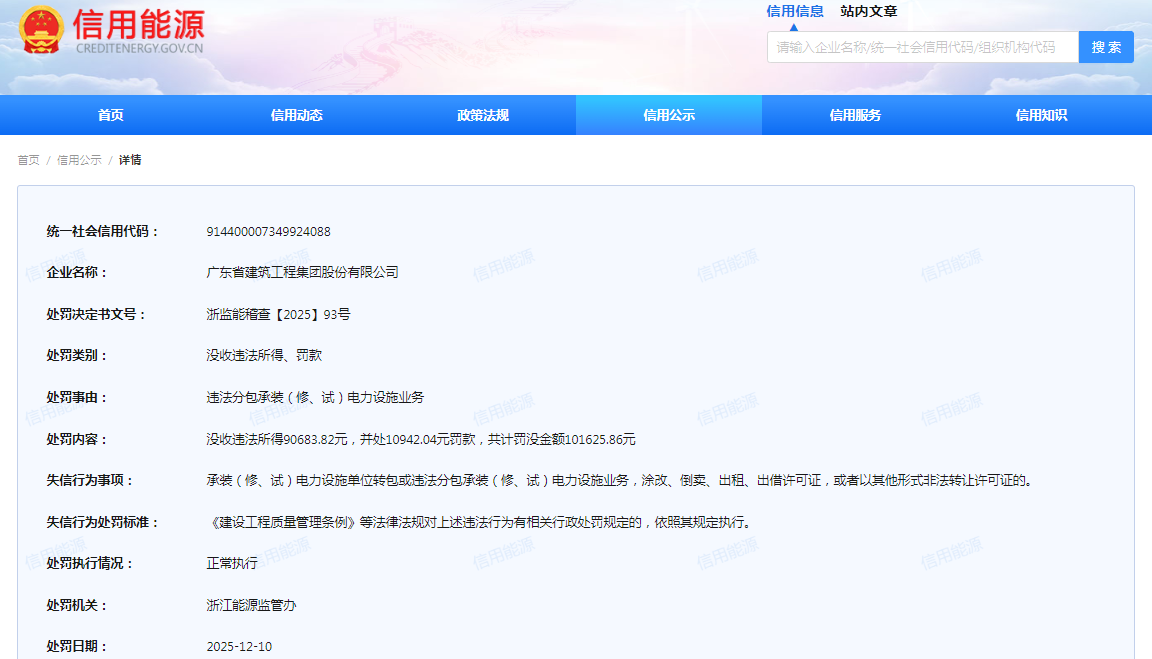Open the 信用服务 navigation menu
The height and width of the screenshot is (659, 1152).
(x=855, y=115)
